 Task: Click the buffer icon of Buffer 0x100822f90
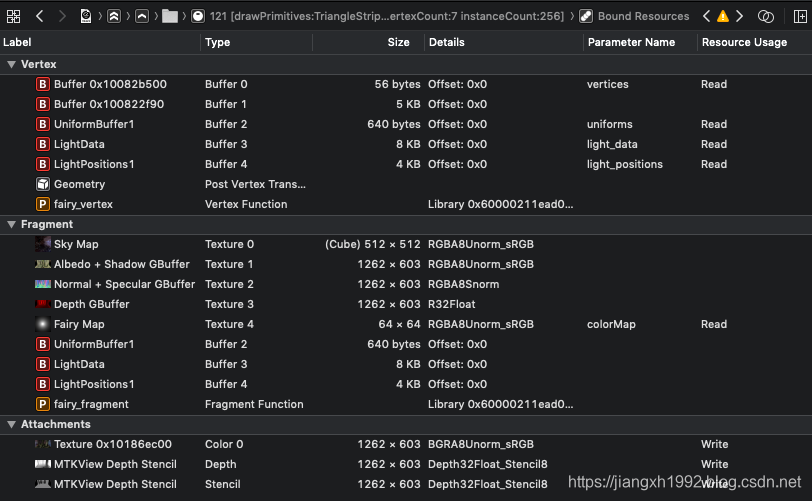pos(42,104)
